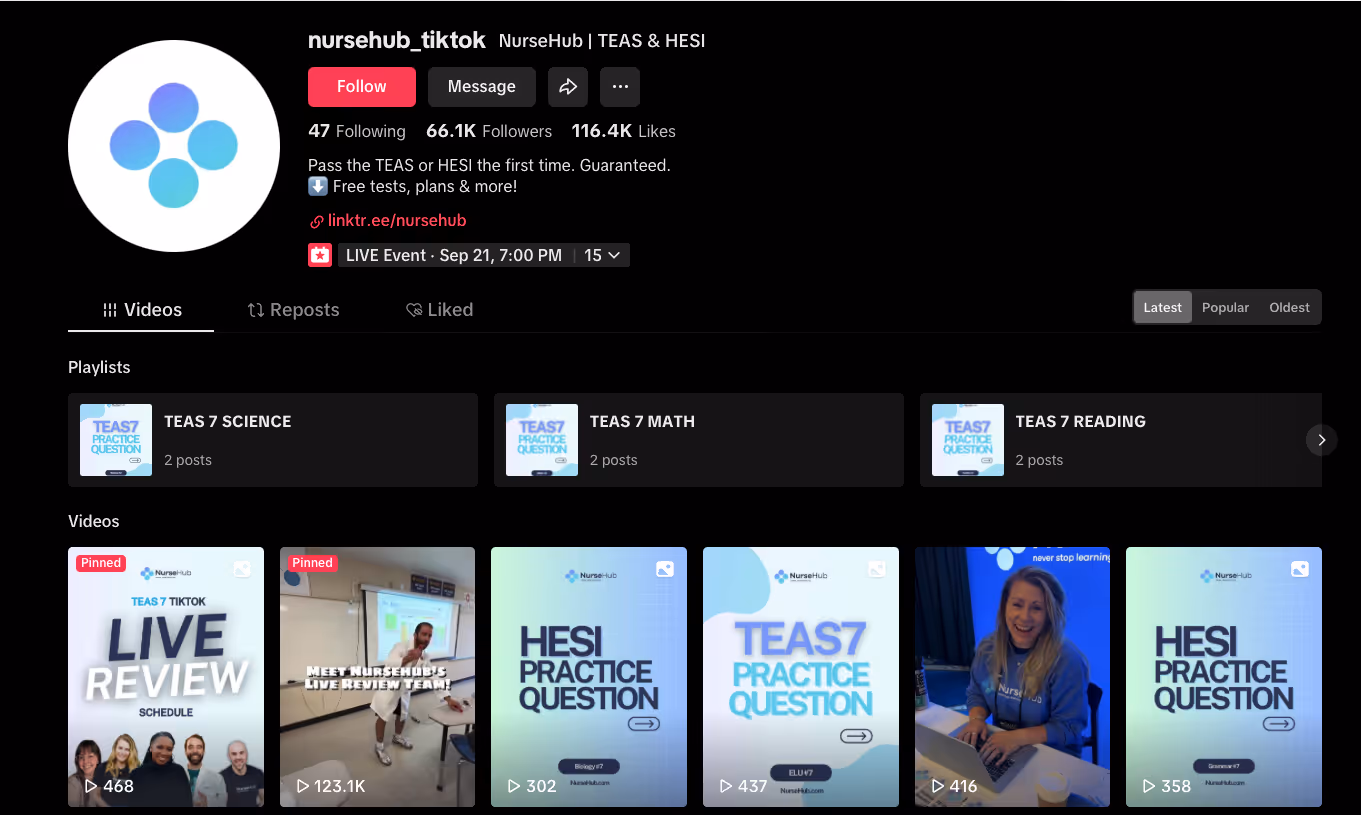This screenshot has width=1361, height=815.
Task: Click the LIVE Event calendar icon
Action: (319, 255)
